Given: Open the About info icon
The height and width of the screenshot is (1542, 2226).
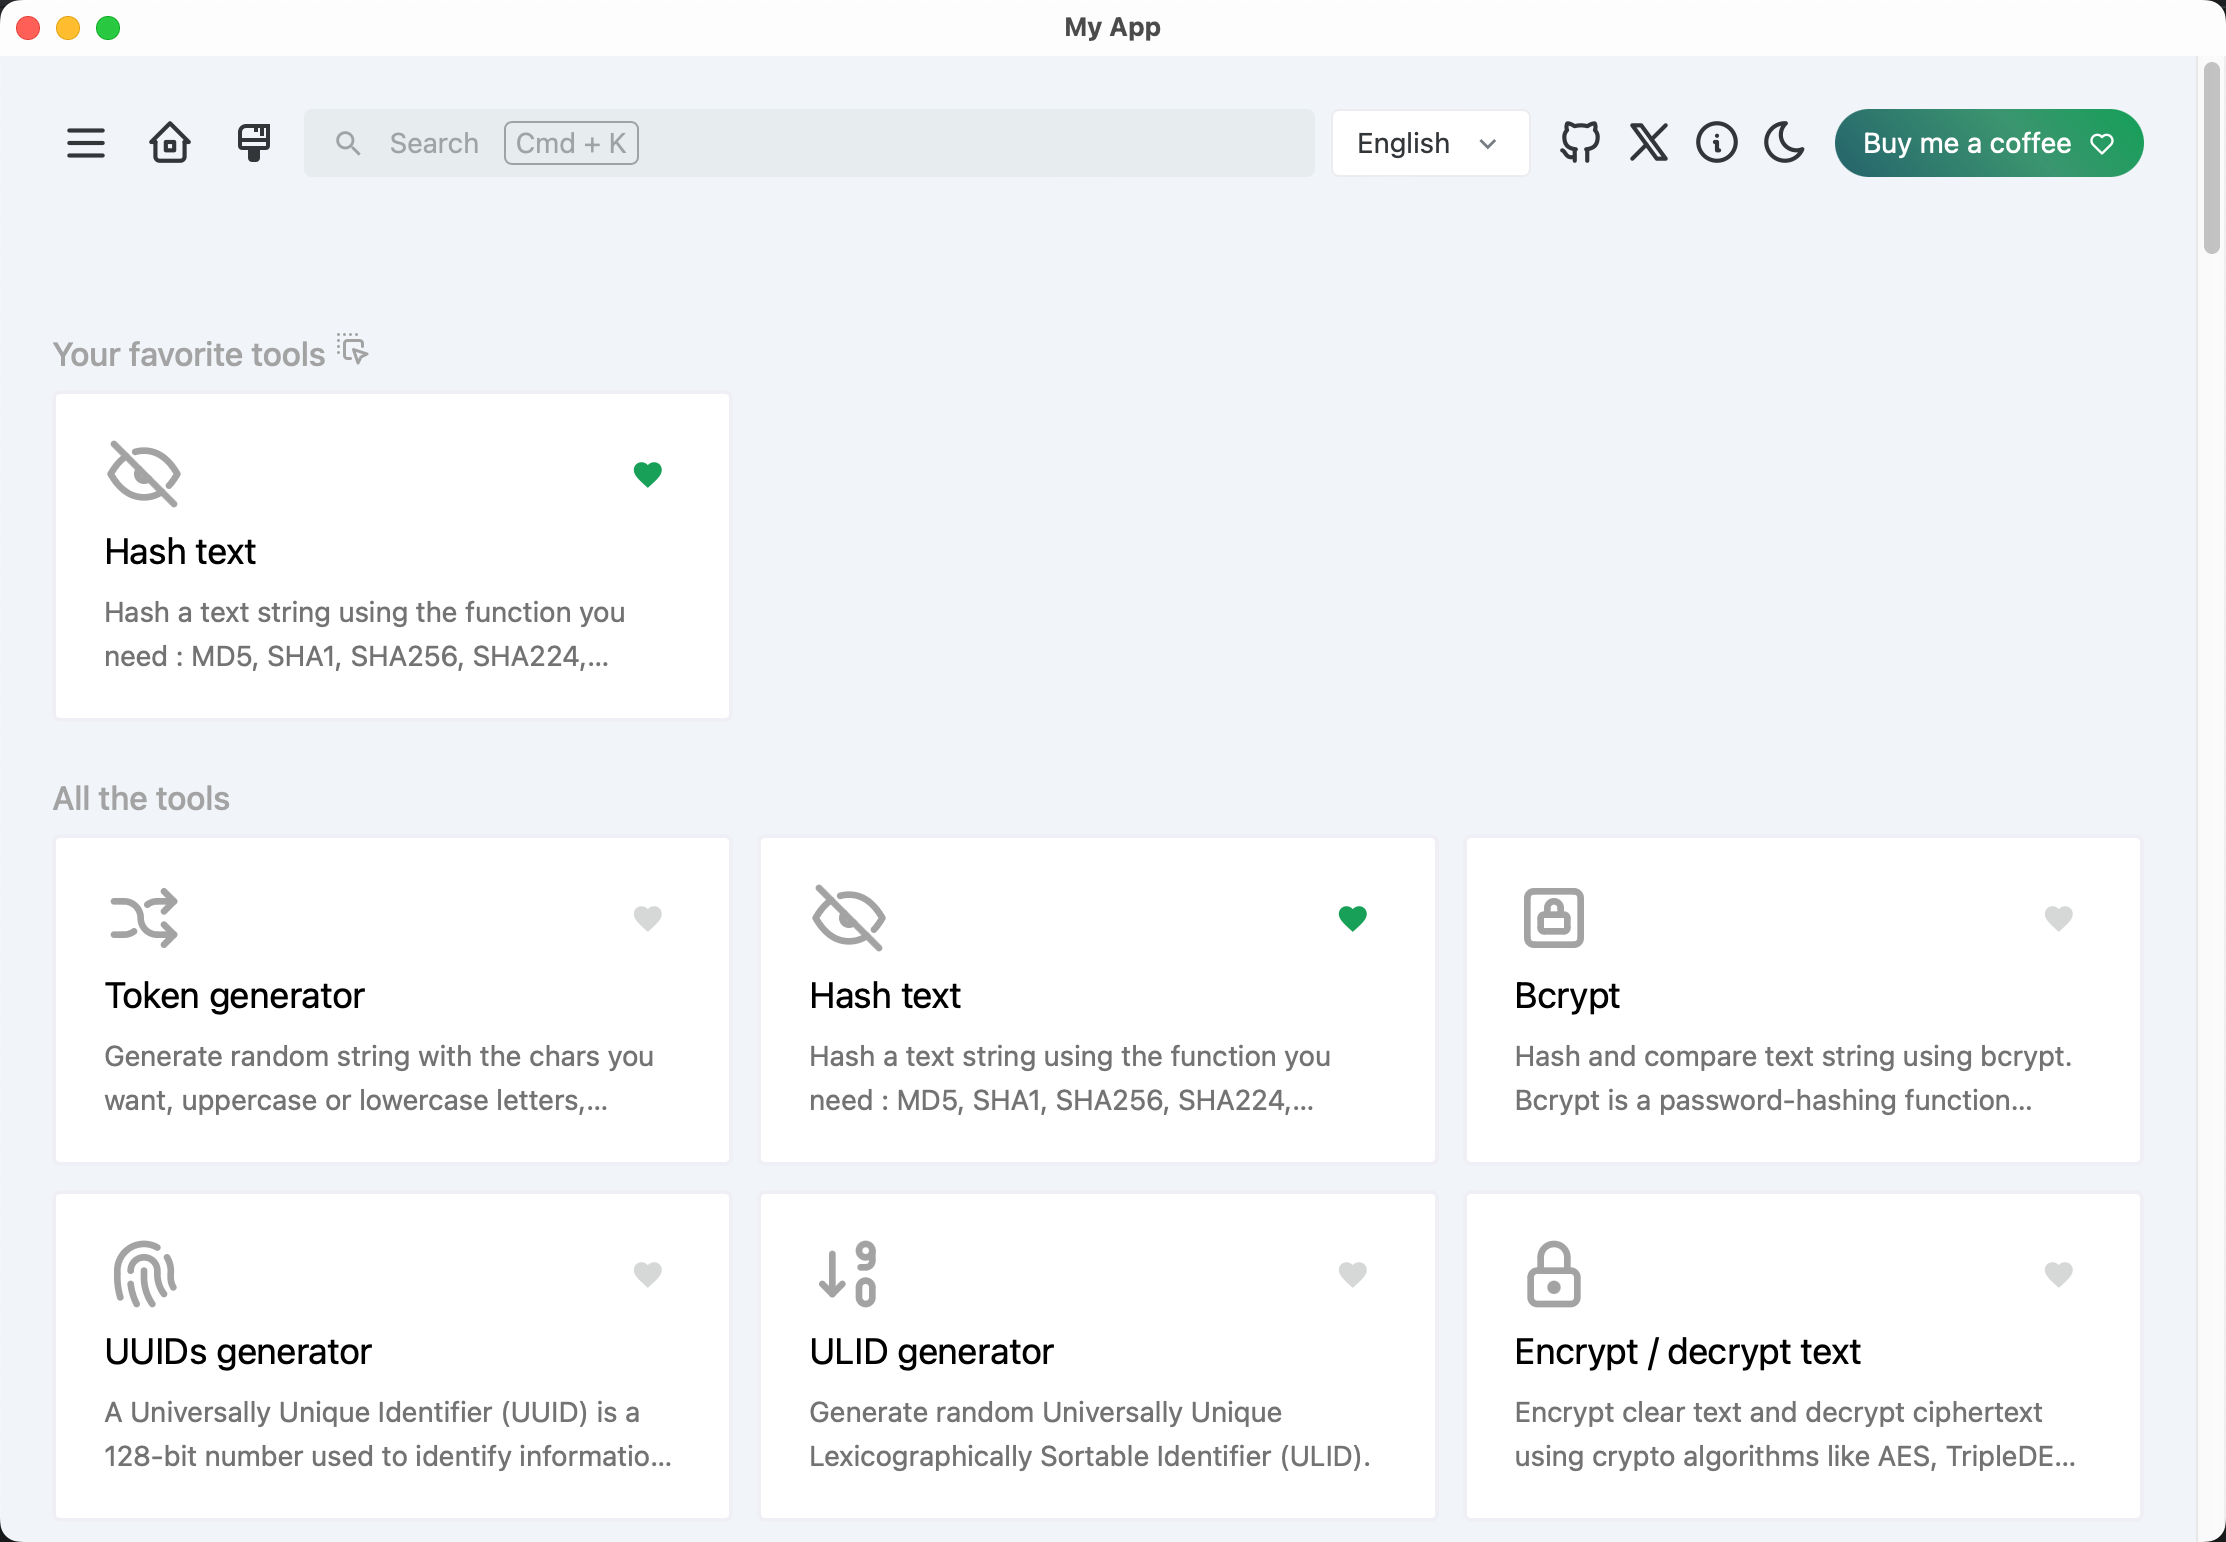Looking at the screenshot, I should tap(1716, 143).
